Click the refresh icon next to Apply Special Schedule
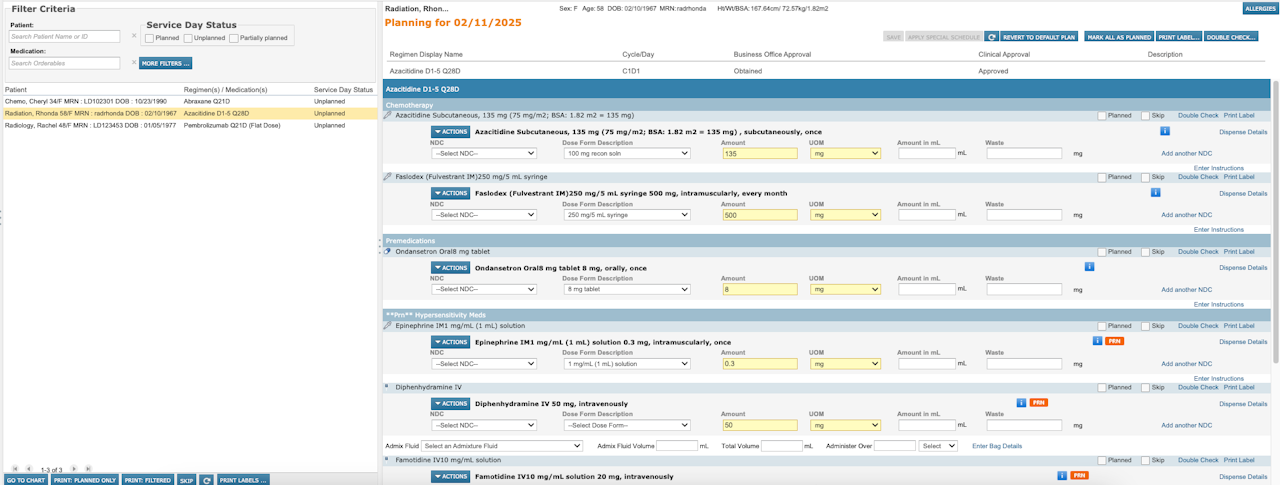Image resolution: width=1280 pixels, height=485 pixels. click(991, 36)
